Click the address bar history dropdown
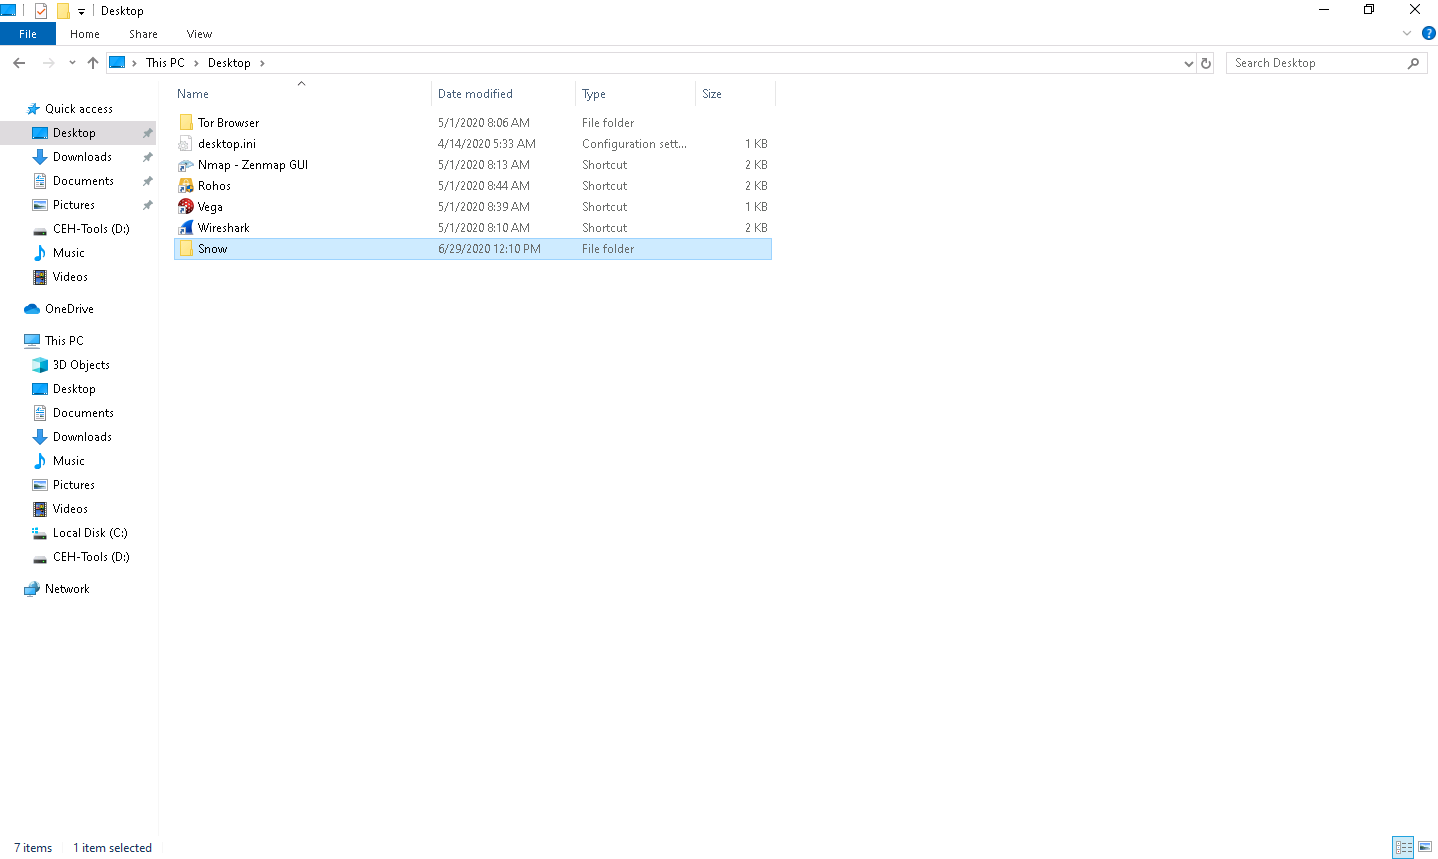Image resolution: width=1438 pixels, height=859 pixels. click(x=1188, y=63)
